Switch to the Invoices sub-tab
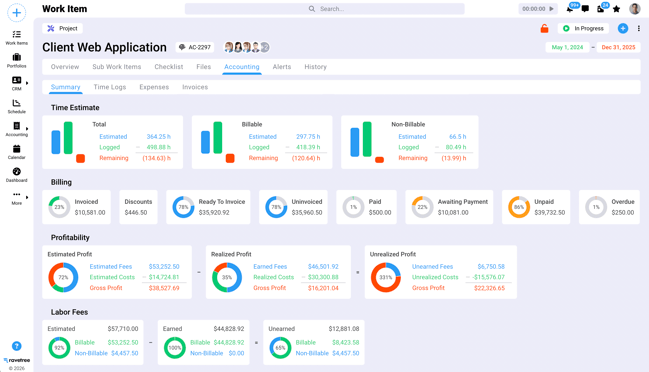This screenshot has width=649, height=372. 195,87
